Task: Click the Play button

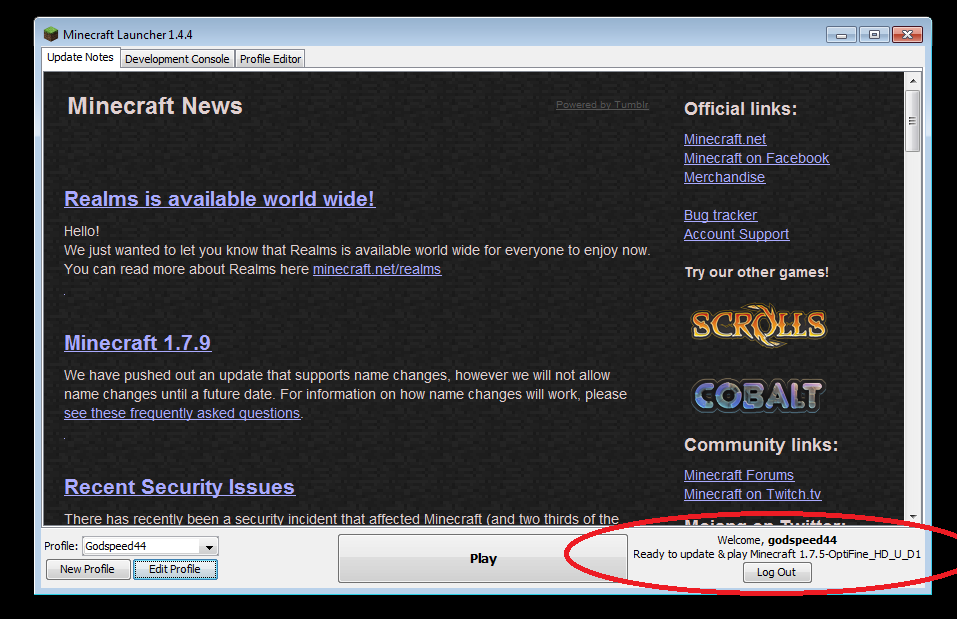Action: pyautogui.click(x=483, y=559)
